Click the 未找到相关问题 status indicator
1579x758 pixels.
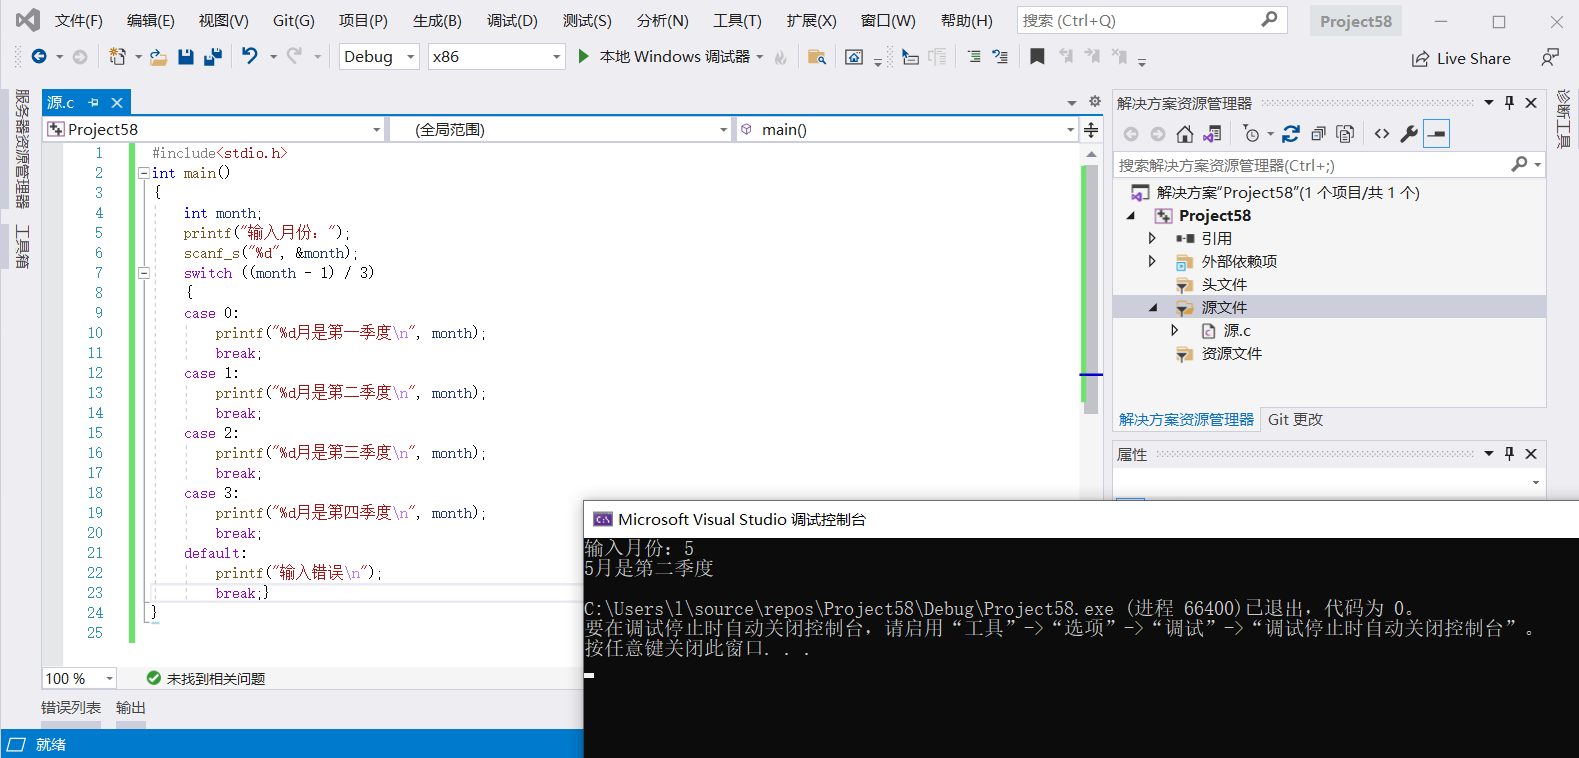click(205, 679)
